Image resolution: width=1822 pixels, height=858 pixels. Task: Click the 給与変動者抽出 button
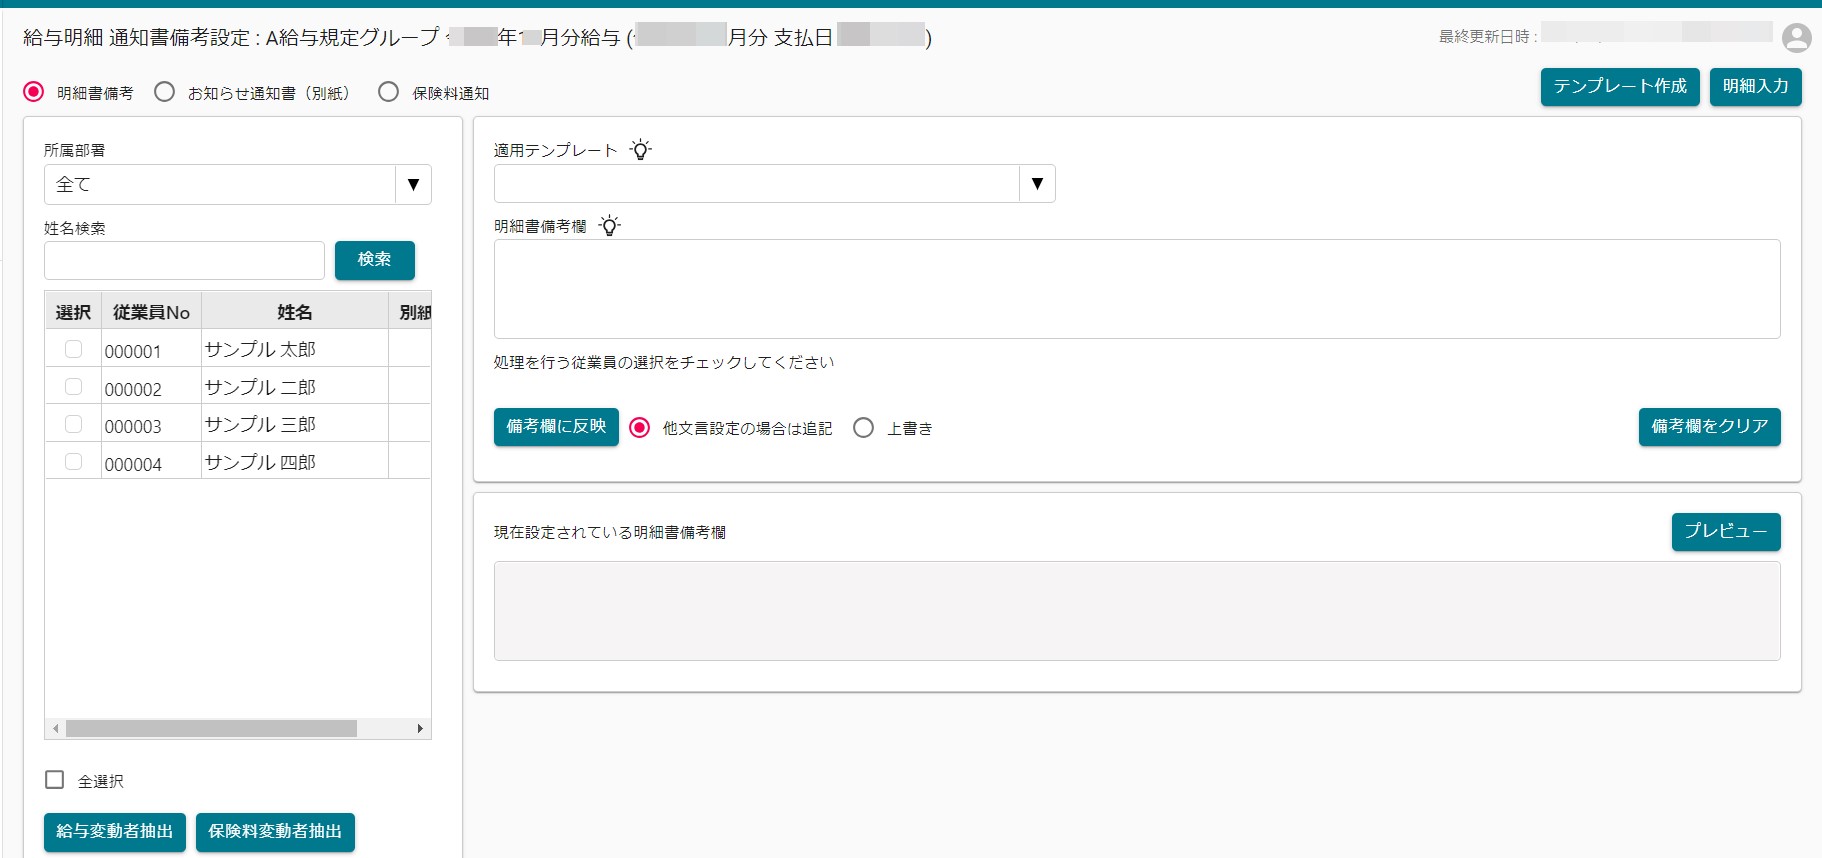click(115, 832)
